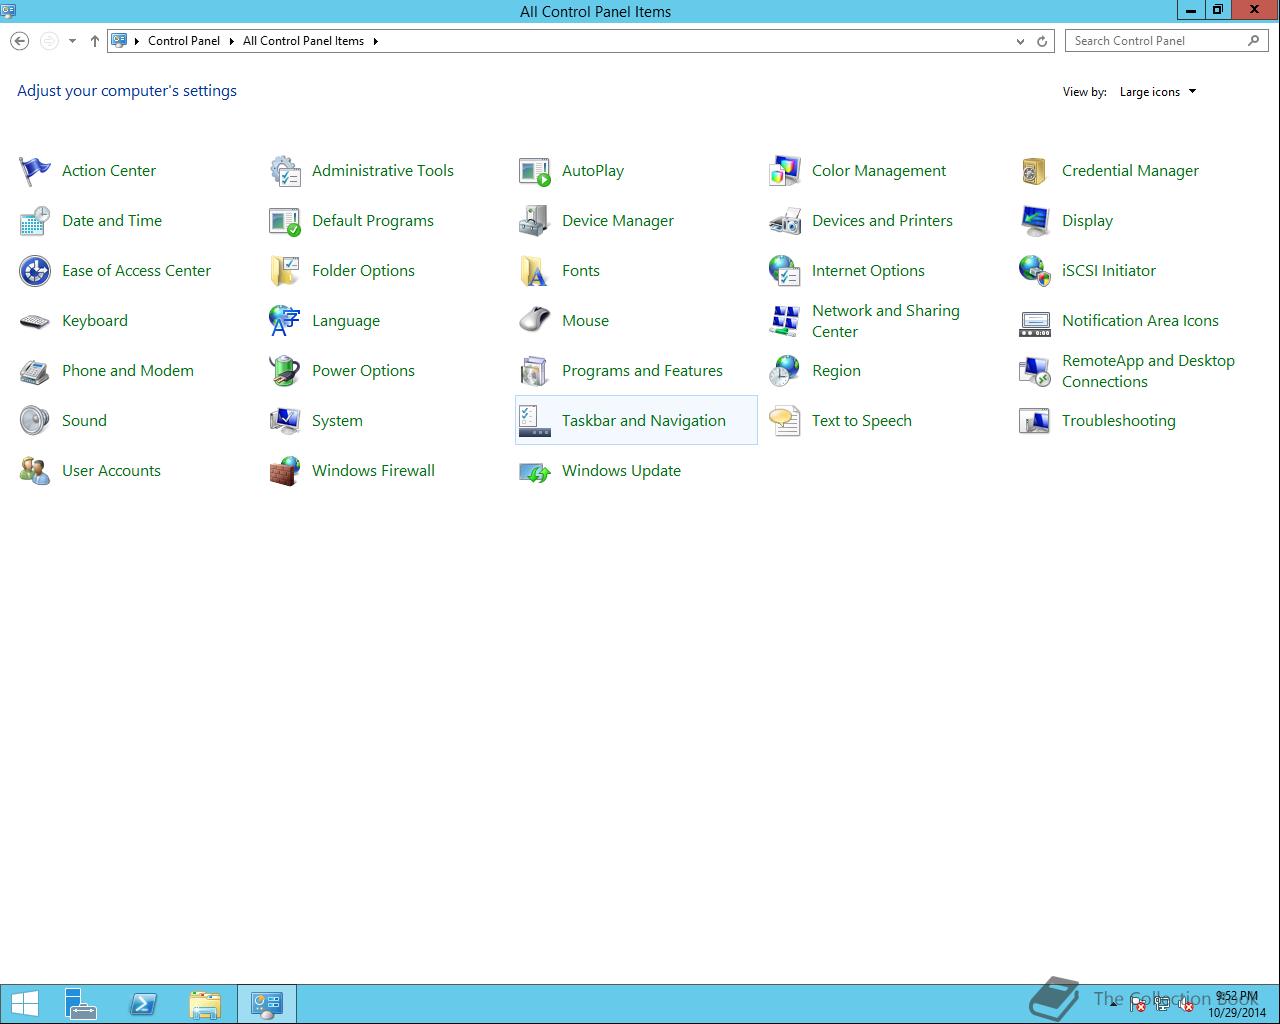Click the search magnifier icon
This screenshot has height=1024, width=1280.
(x=1254, y=41)
